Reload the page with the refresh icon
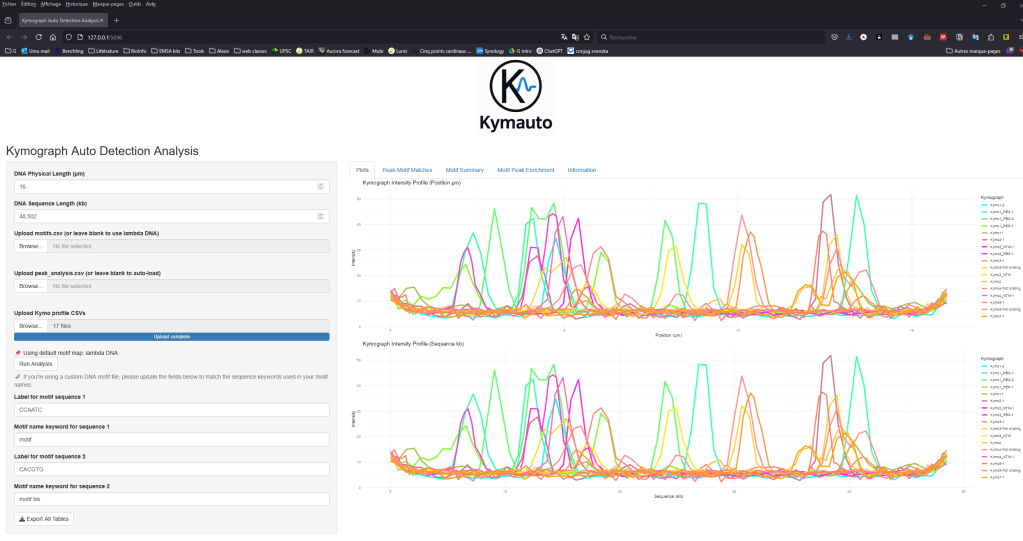1023x541 pixels. click(38, 36)
